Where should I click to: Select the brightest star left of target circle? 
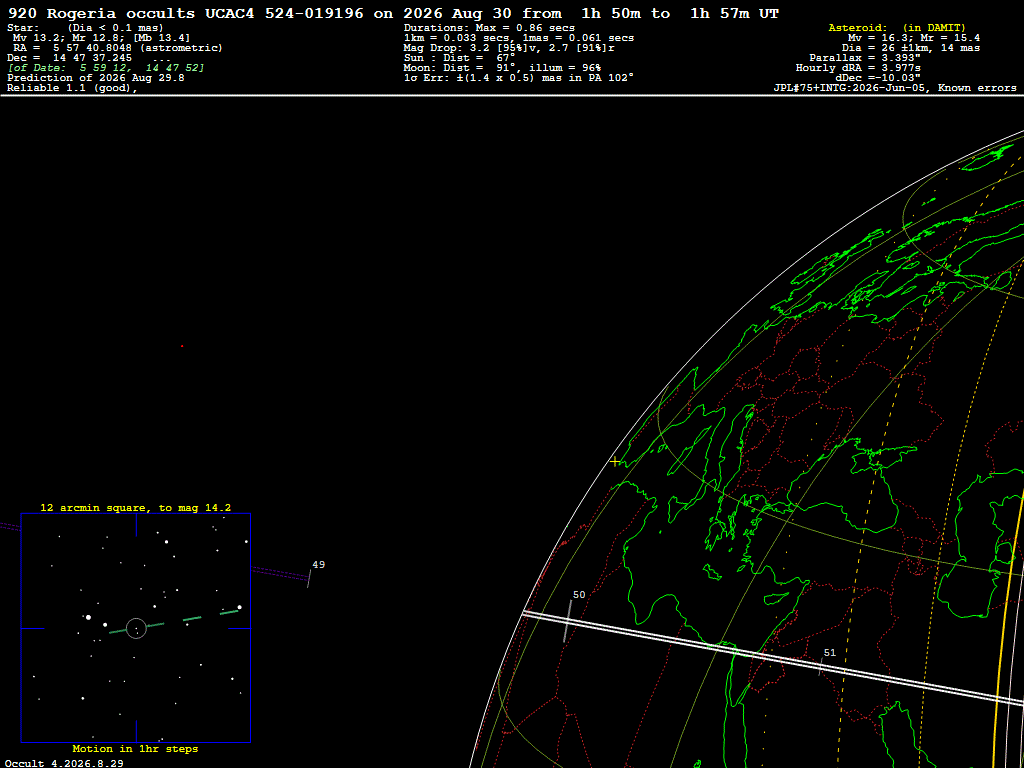point(88,616)
